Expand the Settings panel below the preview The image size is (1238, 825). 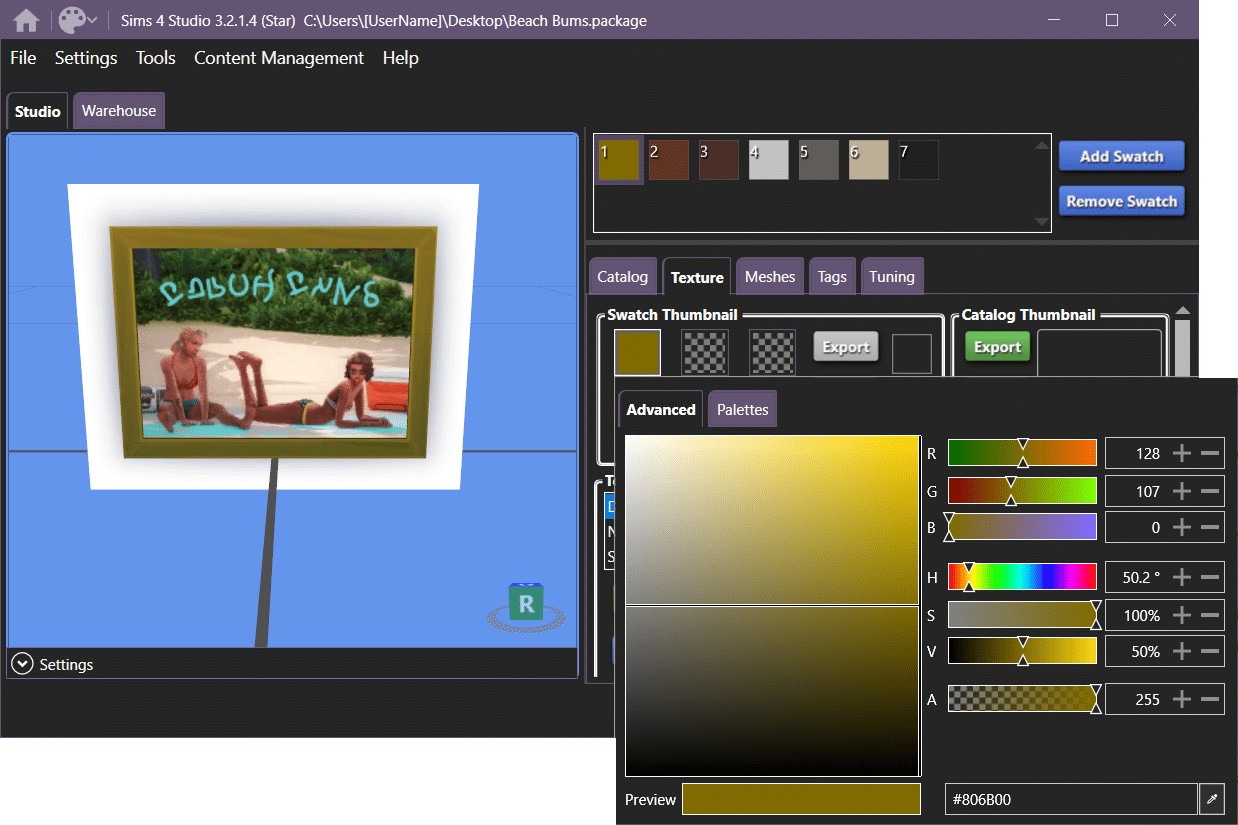click(21, 663)
